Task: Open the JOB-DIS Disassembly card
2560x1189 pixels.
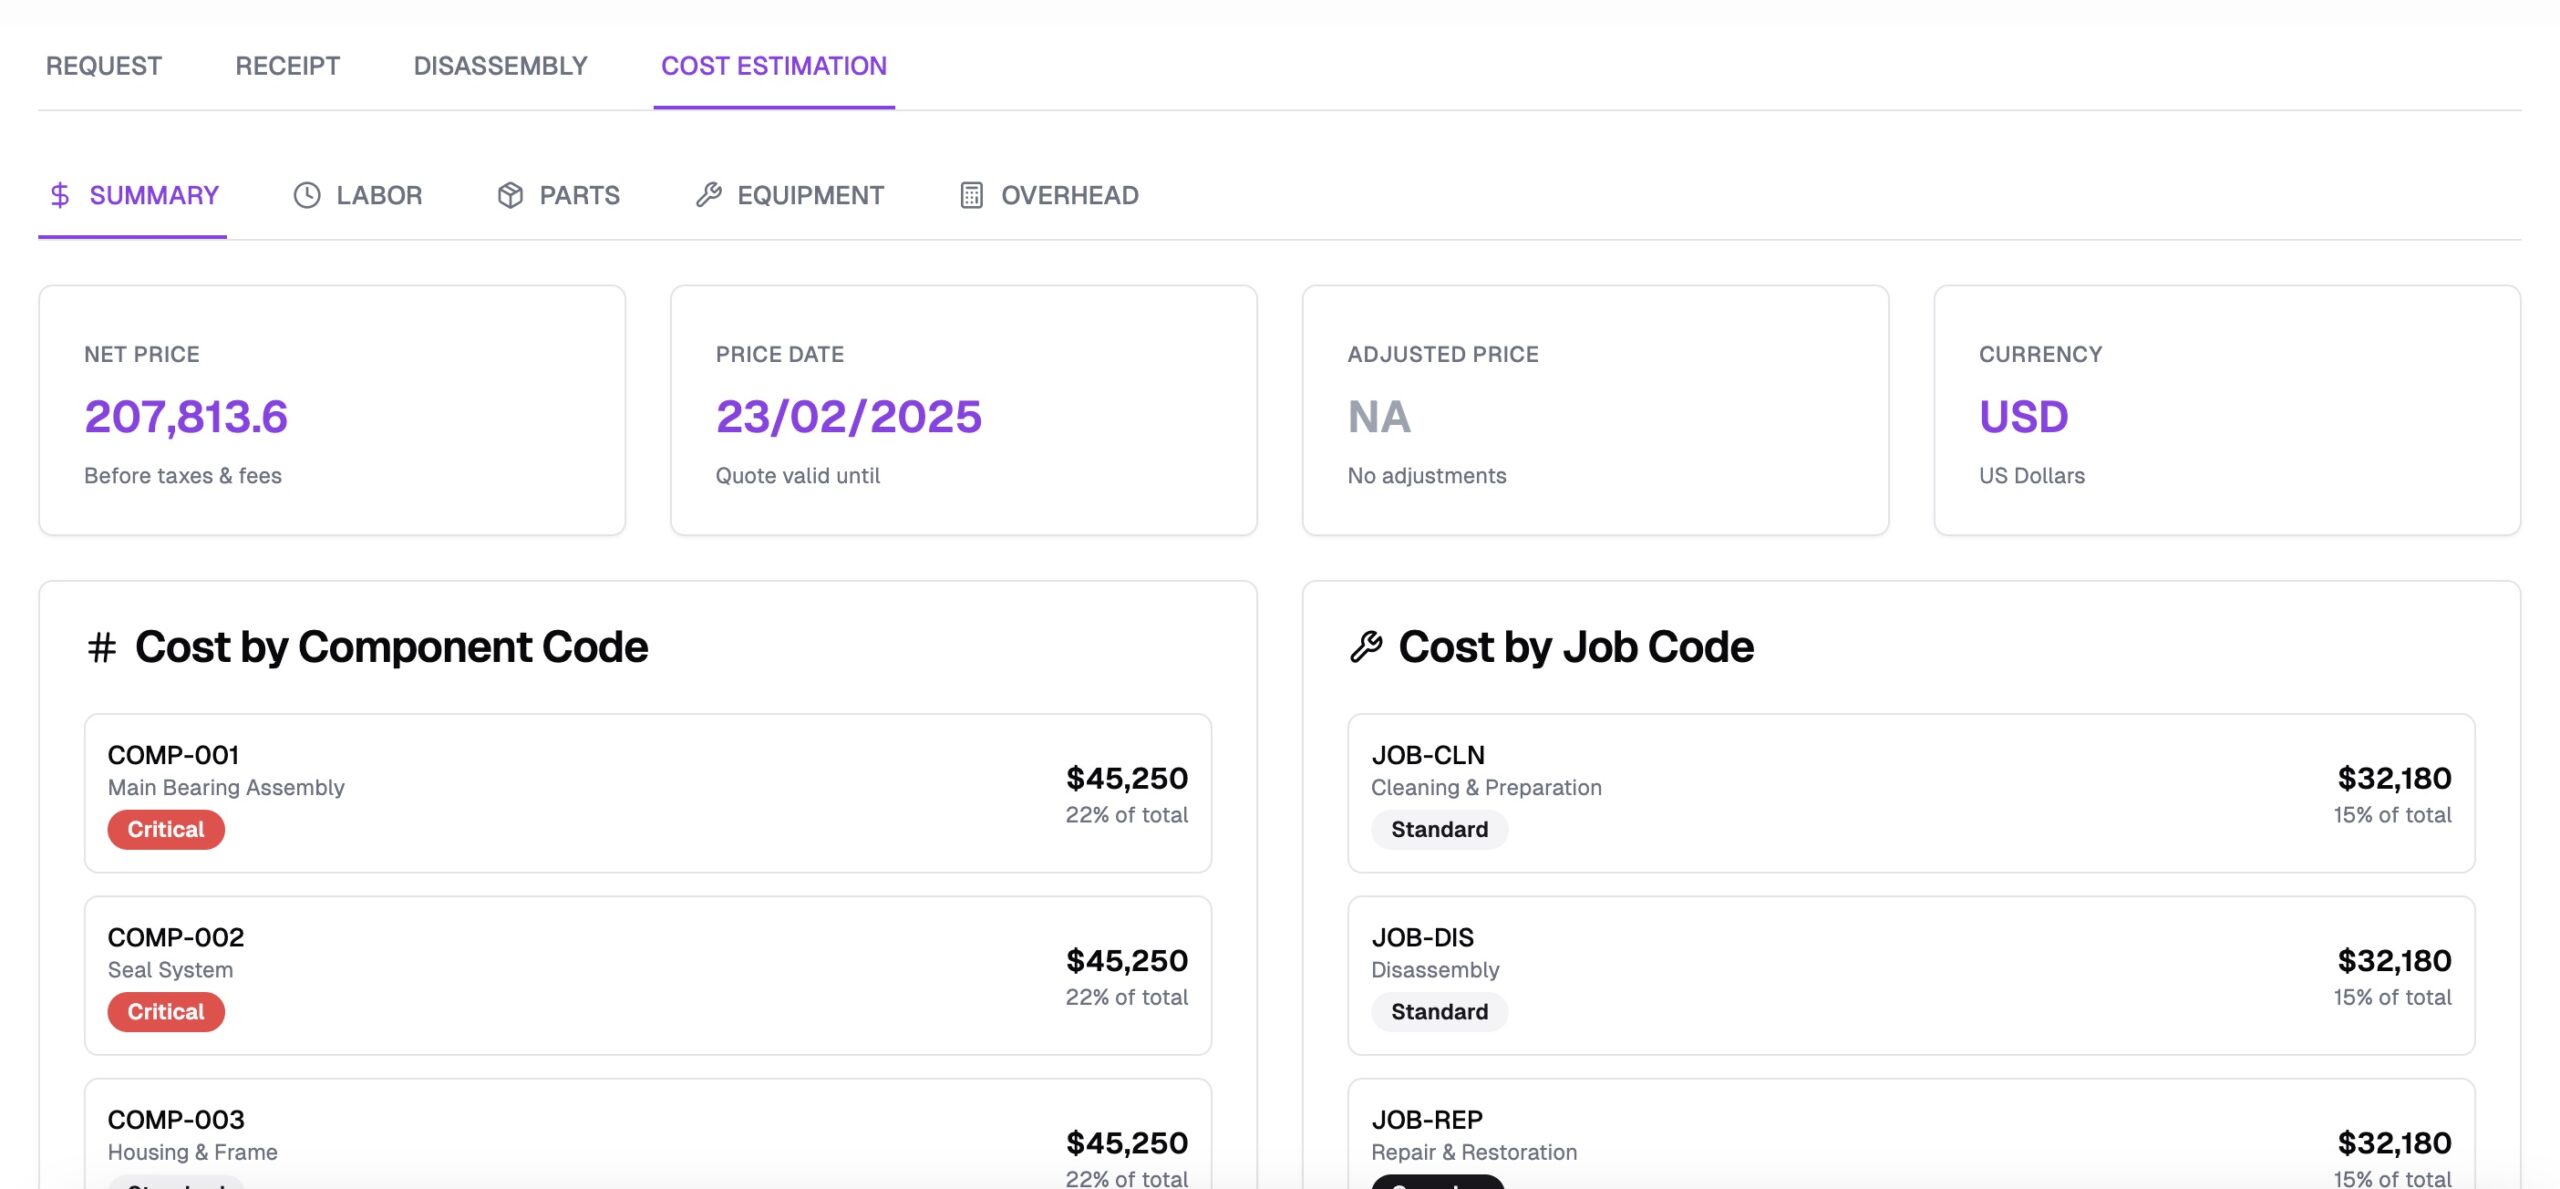Action: 1911,975
